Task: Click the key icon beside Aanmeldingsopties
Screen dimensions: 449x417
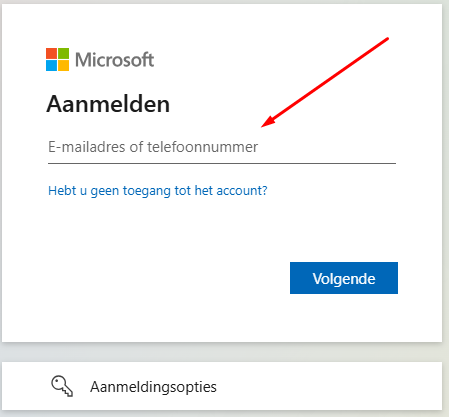Action: [62, 386]
